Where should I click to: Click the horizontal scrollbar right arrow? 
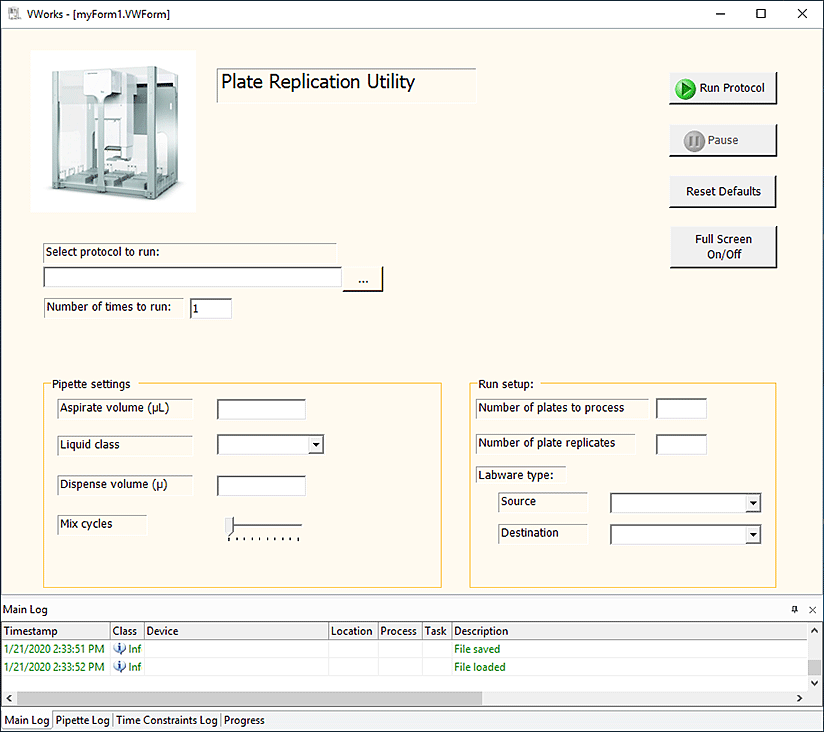799,698
